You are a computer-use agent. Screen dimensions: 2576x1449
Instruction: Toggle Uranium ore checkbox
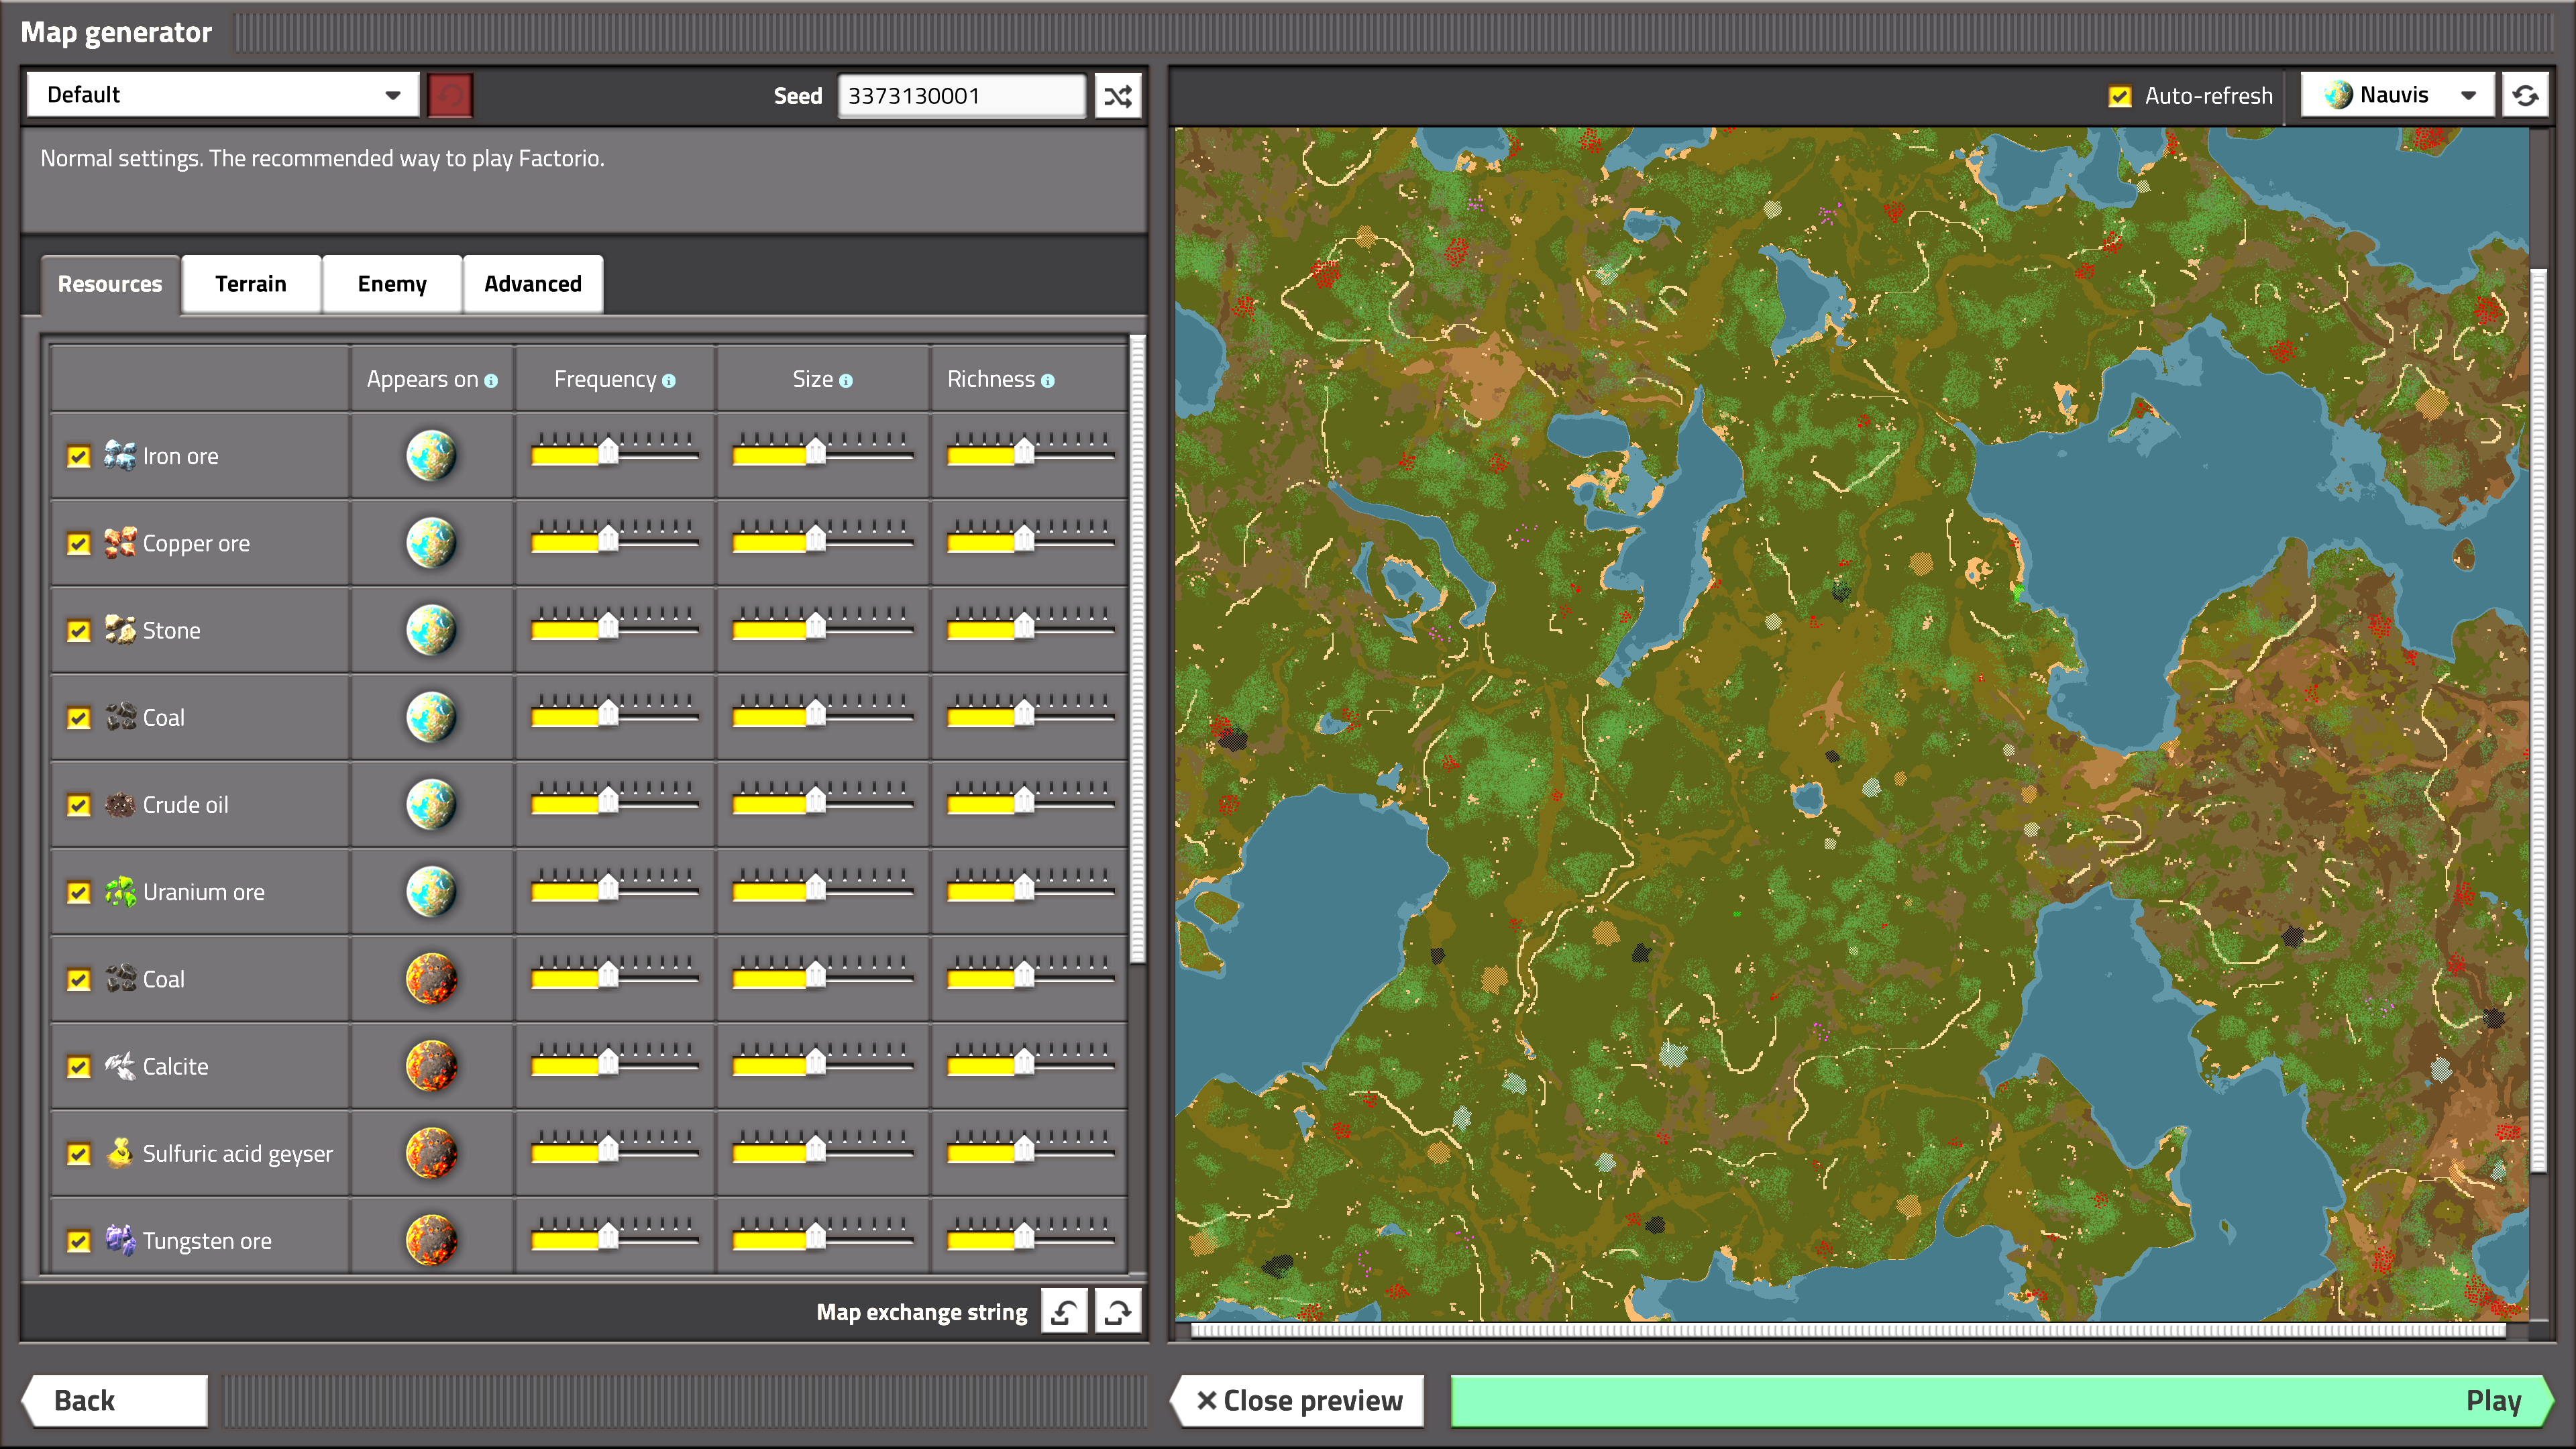tap(78, 893)
